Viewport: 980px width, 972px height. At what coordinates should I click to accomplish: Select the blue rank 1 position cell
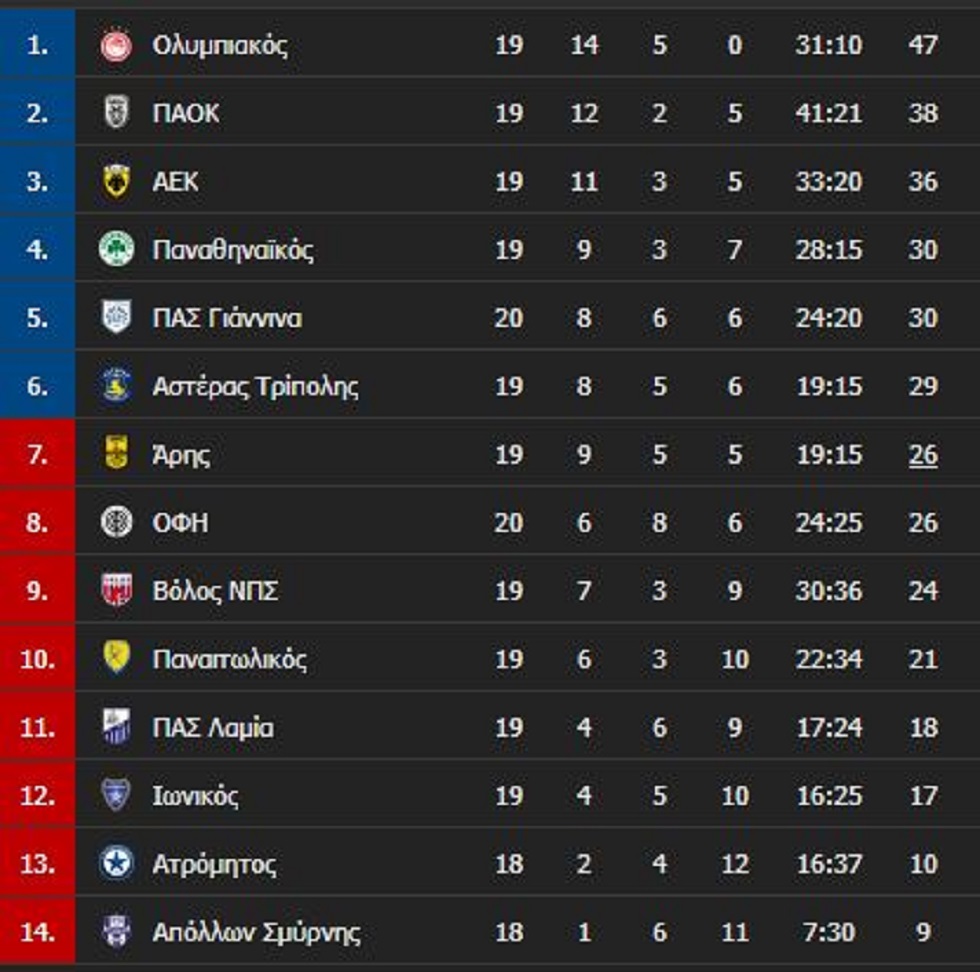(37, 45)
